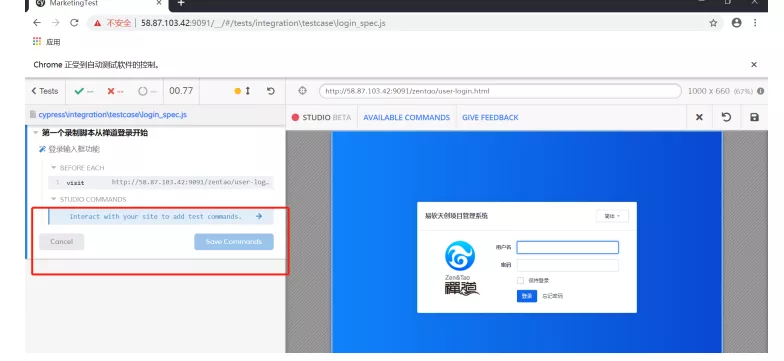
Task: Click the Studio wand icon beside 登录输入框功能
Action: pyautogui.click(x=42, y=149)
